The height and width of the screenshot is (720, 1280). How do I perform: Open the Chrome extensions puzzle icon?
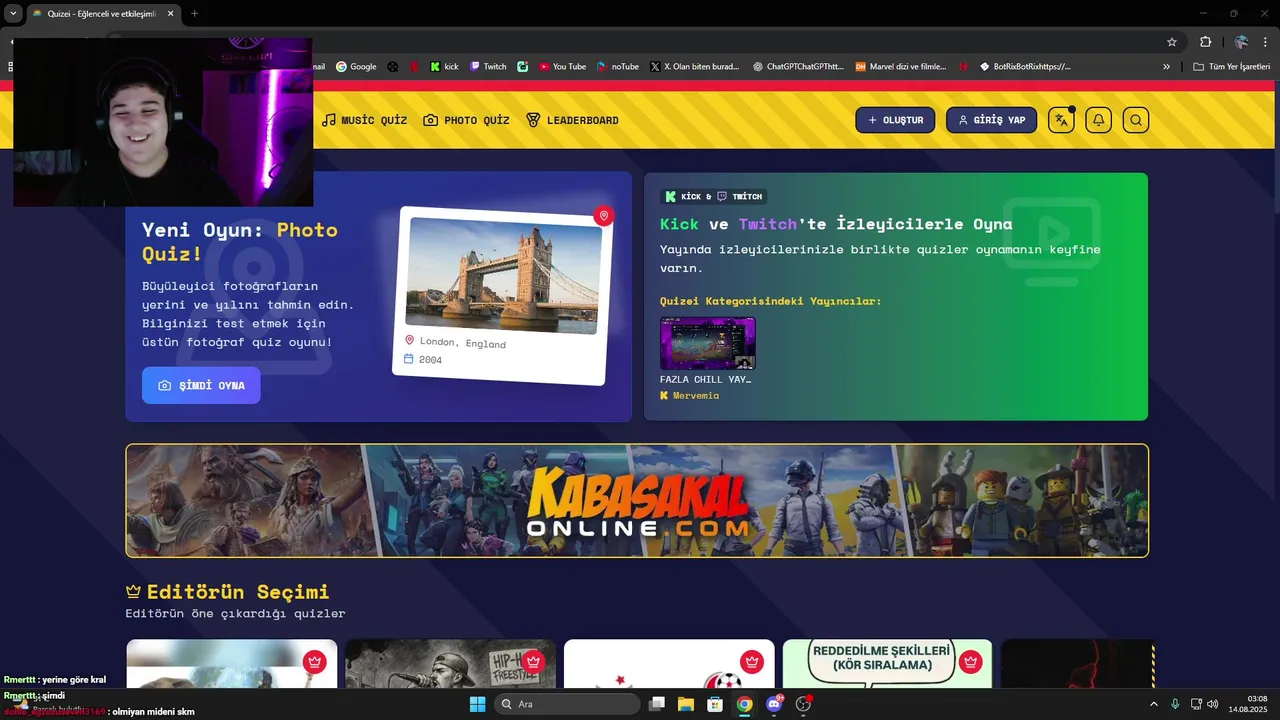1205,42
